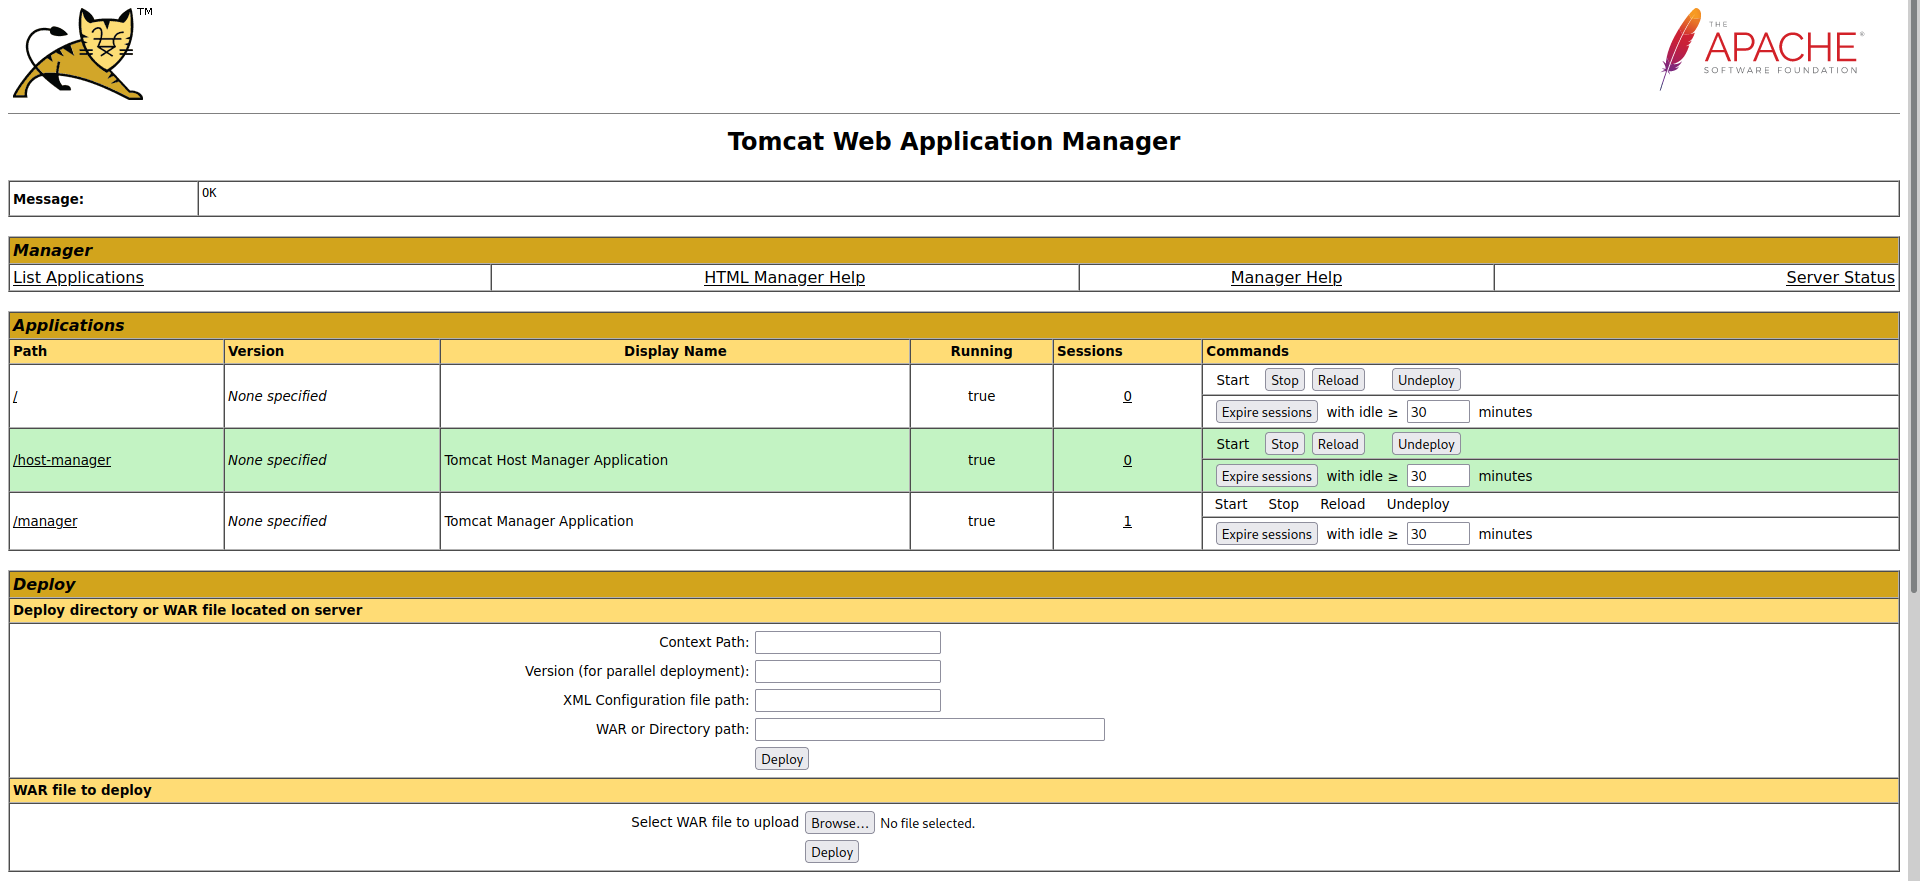Focus the Context Path input field
1920x881 pixels.
pos(848,643)
